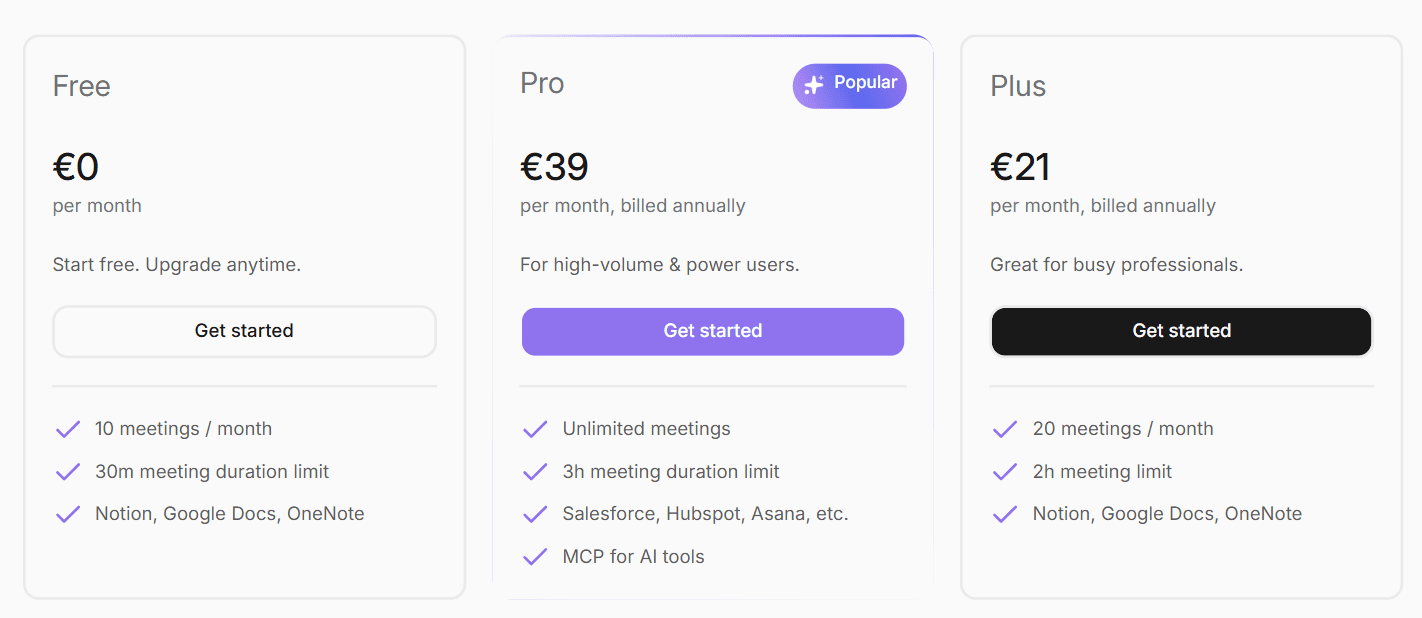Click the Unlimited meetings feature text
1422x618 pixels.
(x=646, y=429)
